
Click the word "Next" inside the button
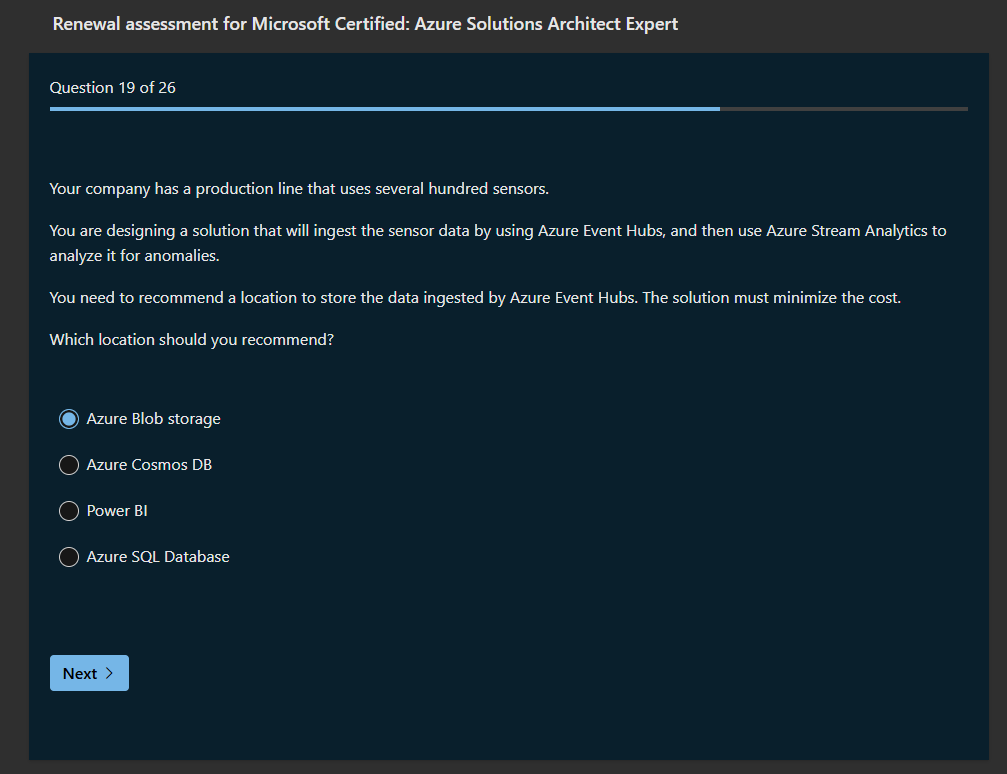coord(80,674)
